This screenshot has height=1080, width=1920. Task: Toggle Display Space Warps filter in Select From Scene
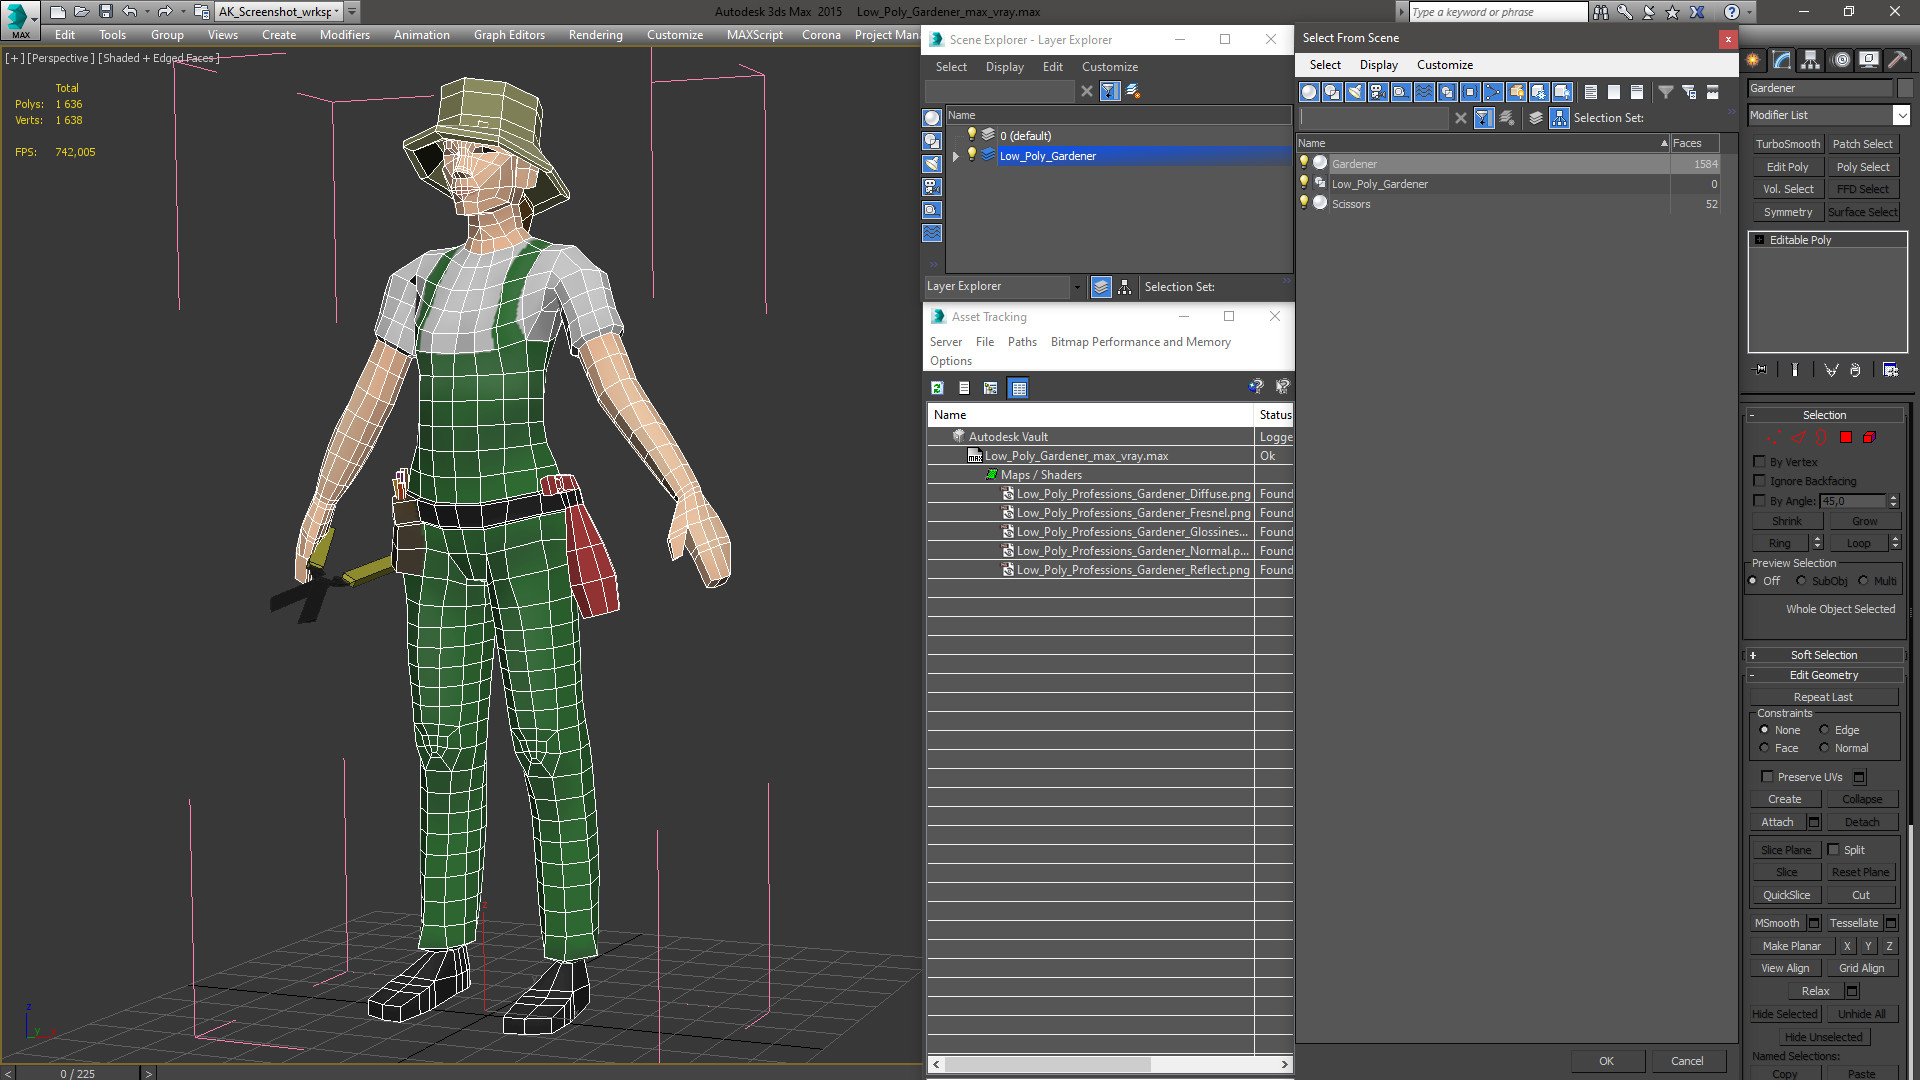pos(1424,92)
